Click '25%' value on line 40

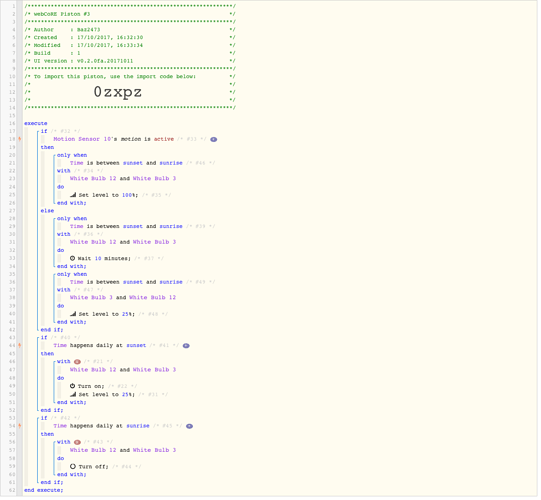[127, 315]
